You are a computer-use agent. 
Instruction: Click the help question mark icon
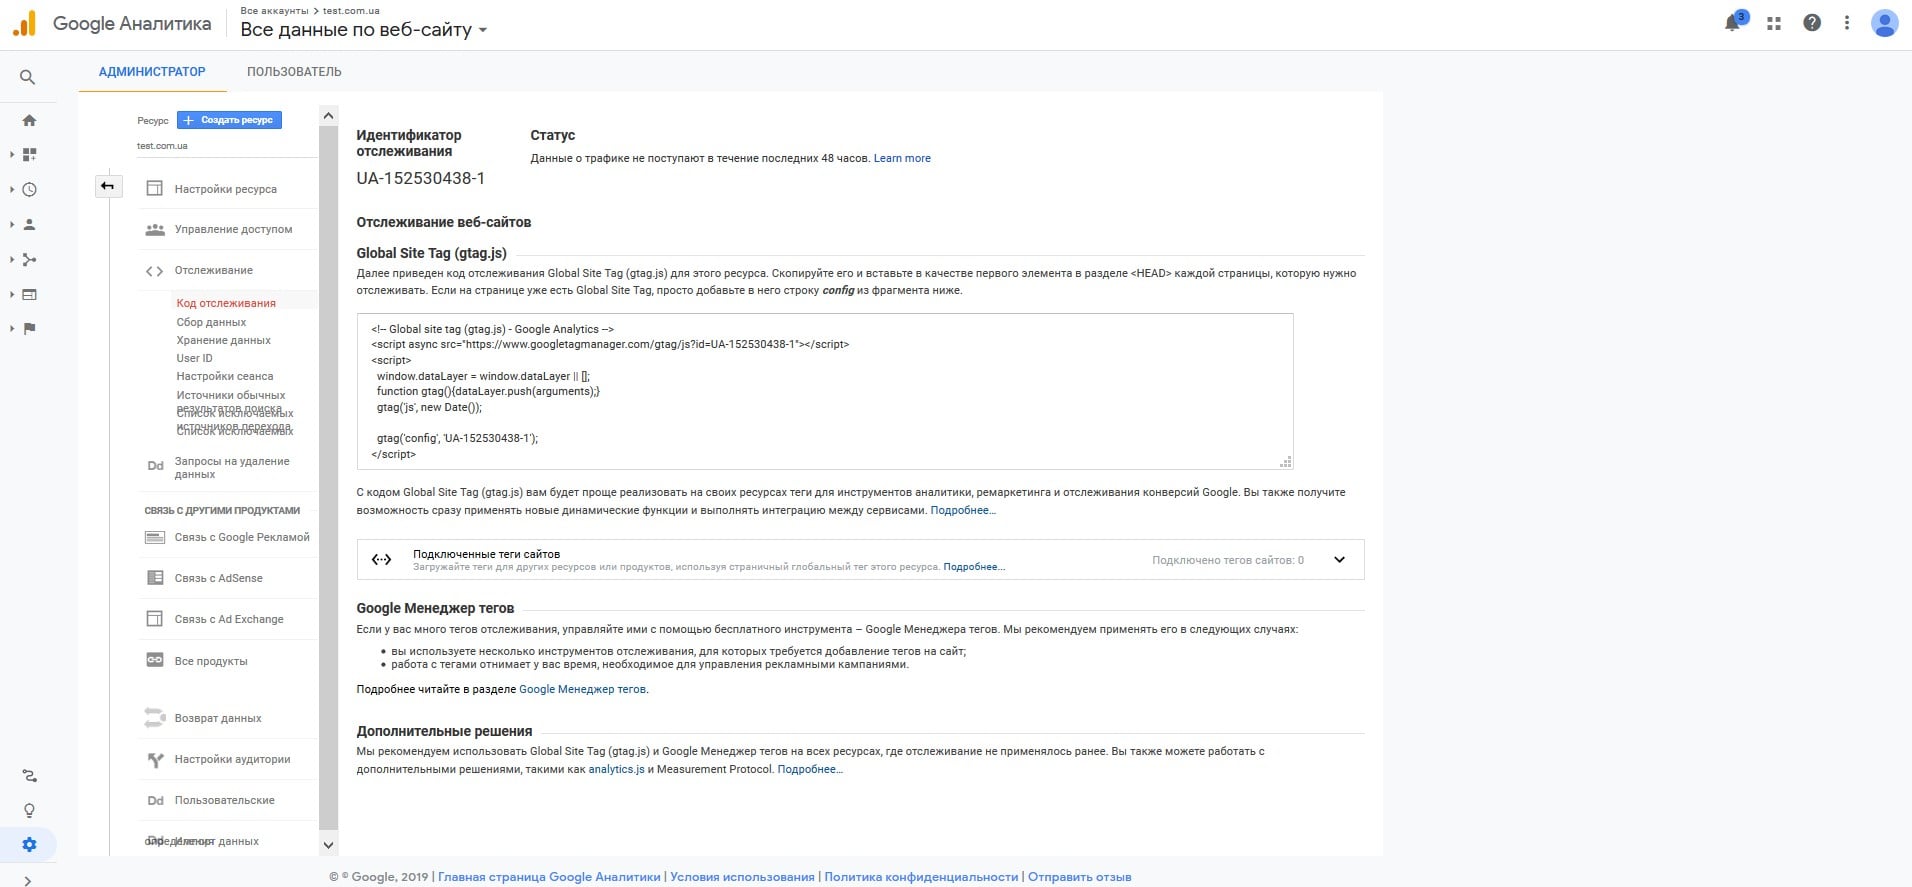click(1812, 23)
